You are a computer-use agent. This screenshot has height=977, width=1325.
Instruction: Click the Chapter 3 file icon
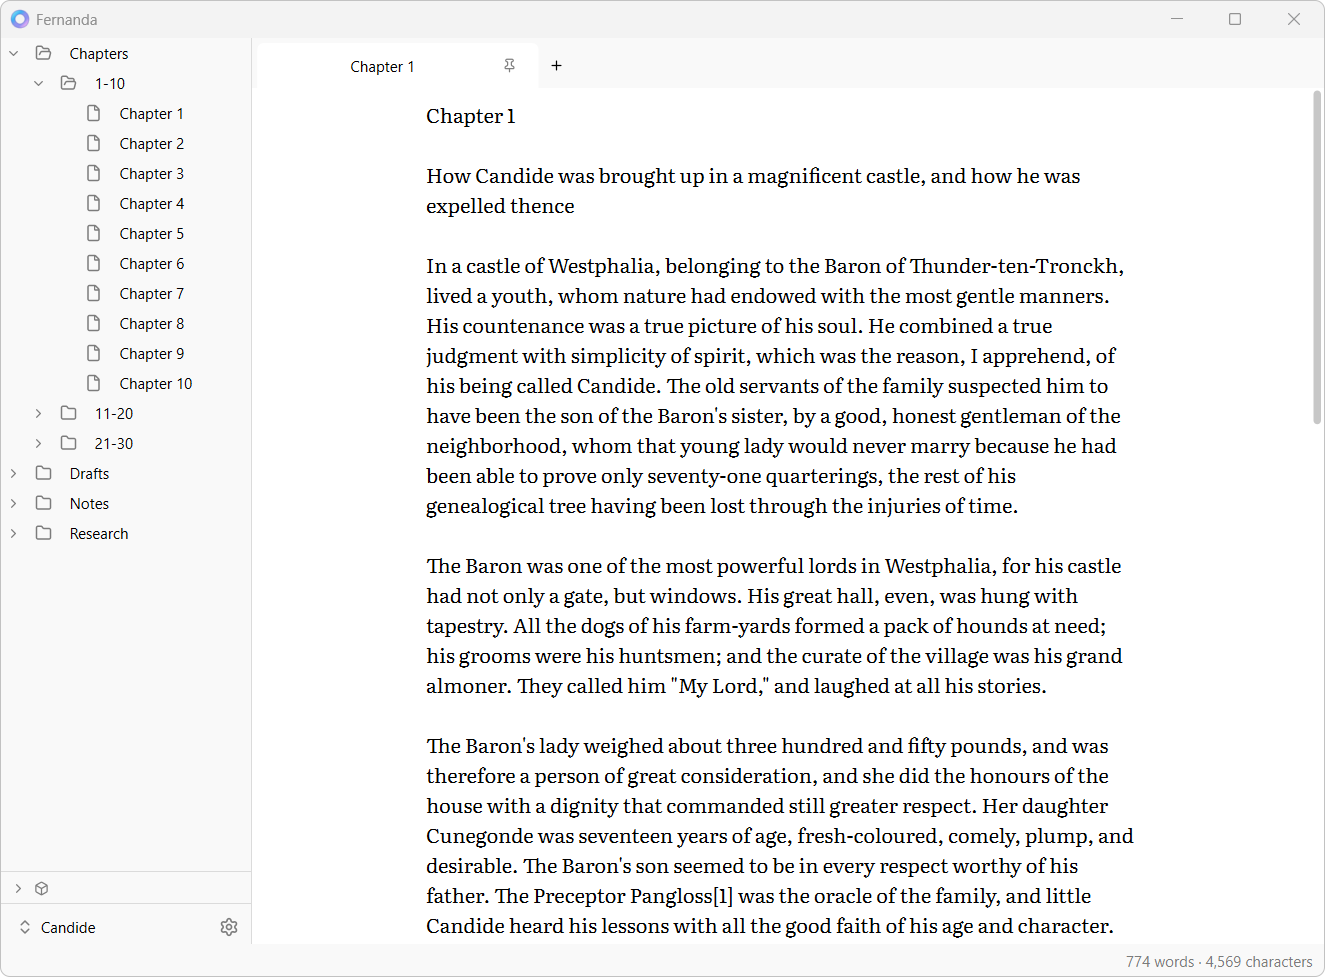click(x=94, y=173)
